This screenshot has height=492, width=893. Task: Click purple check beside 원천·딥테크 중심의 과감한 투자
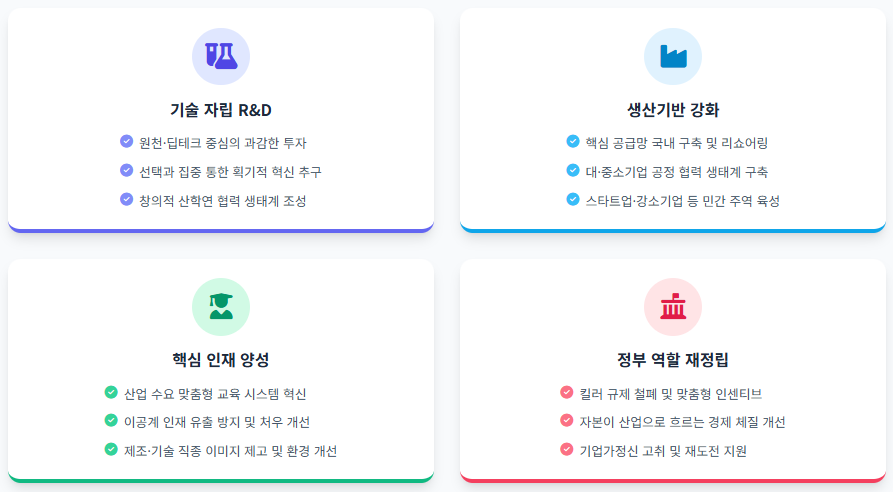pyautogui.click(x=126, y=141)
